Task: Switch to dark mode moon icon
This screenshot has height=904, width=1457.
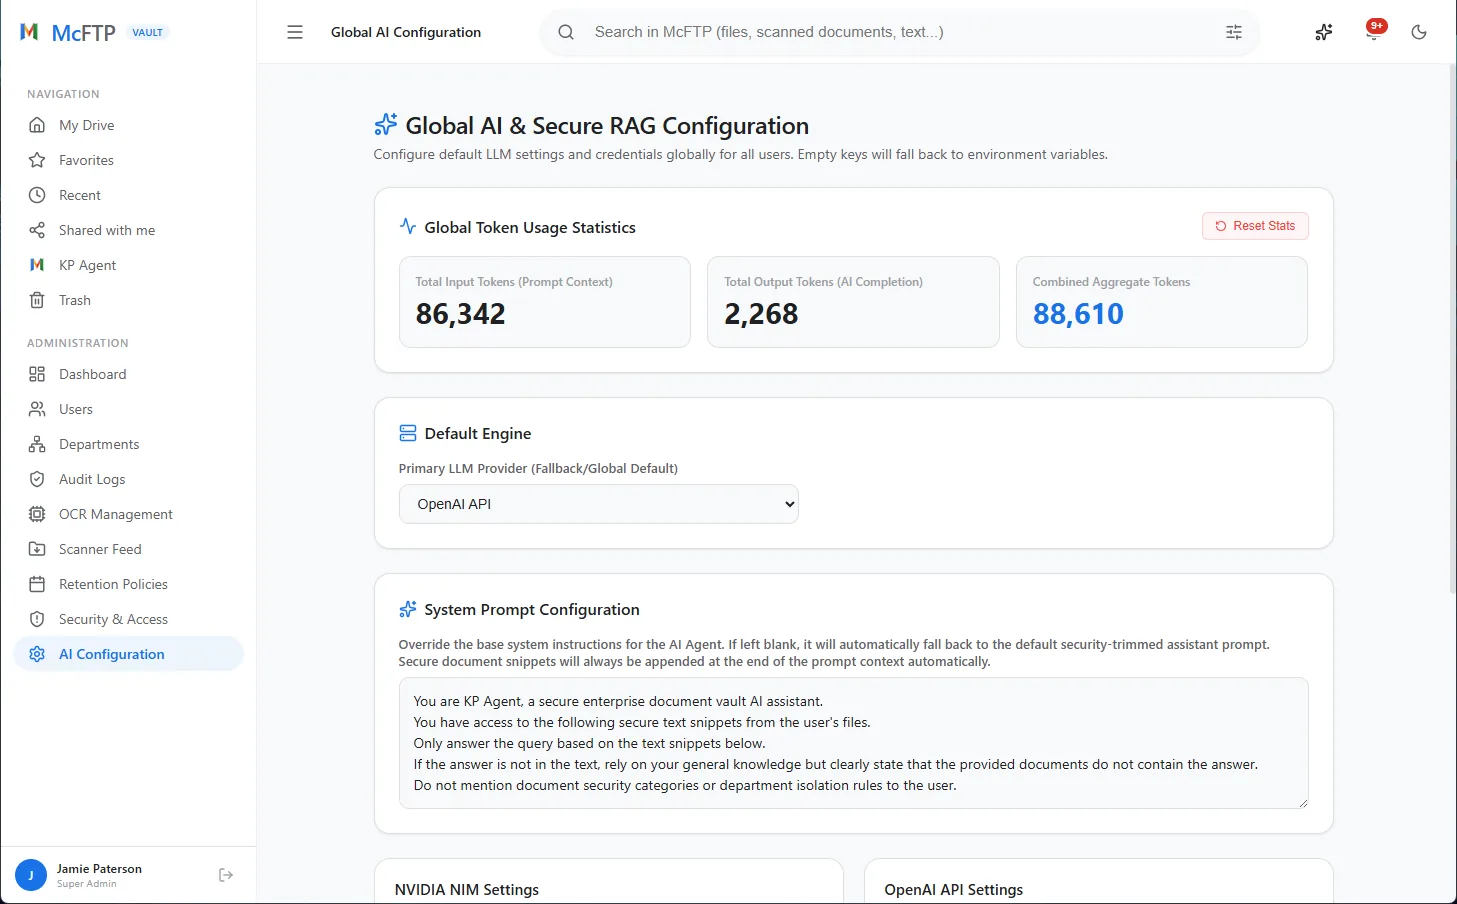Action: pyautogui.click(x=1418, y=32)
